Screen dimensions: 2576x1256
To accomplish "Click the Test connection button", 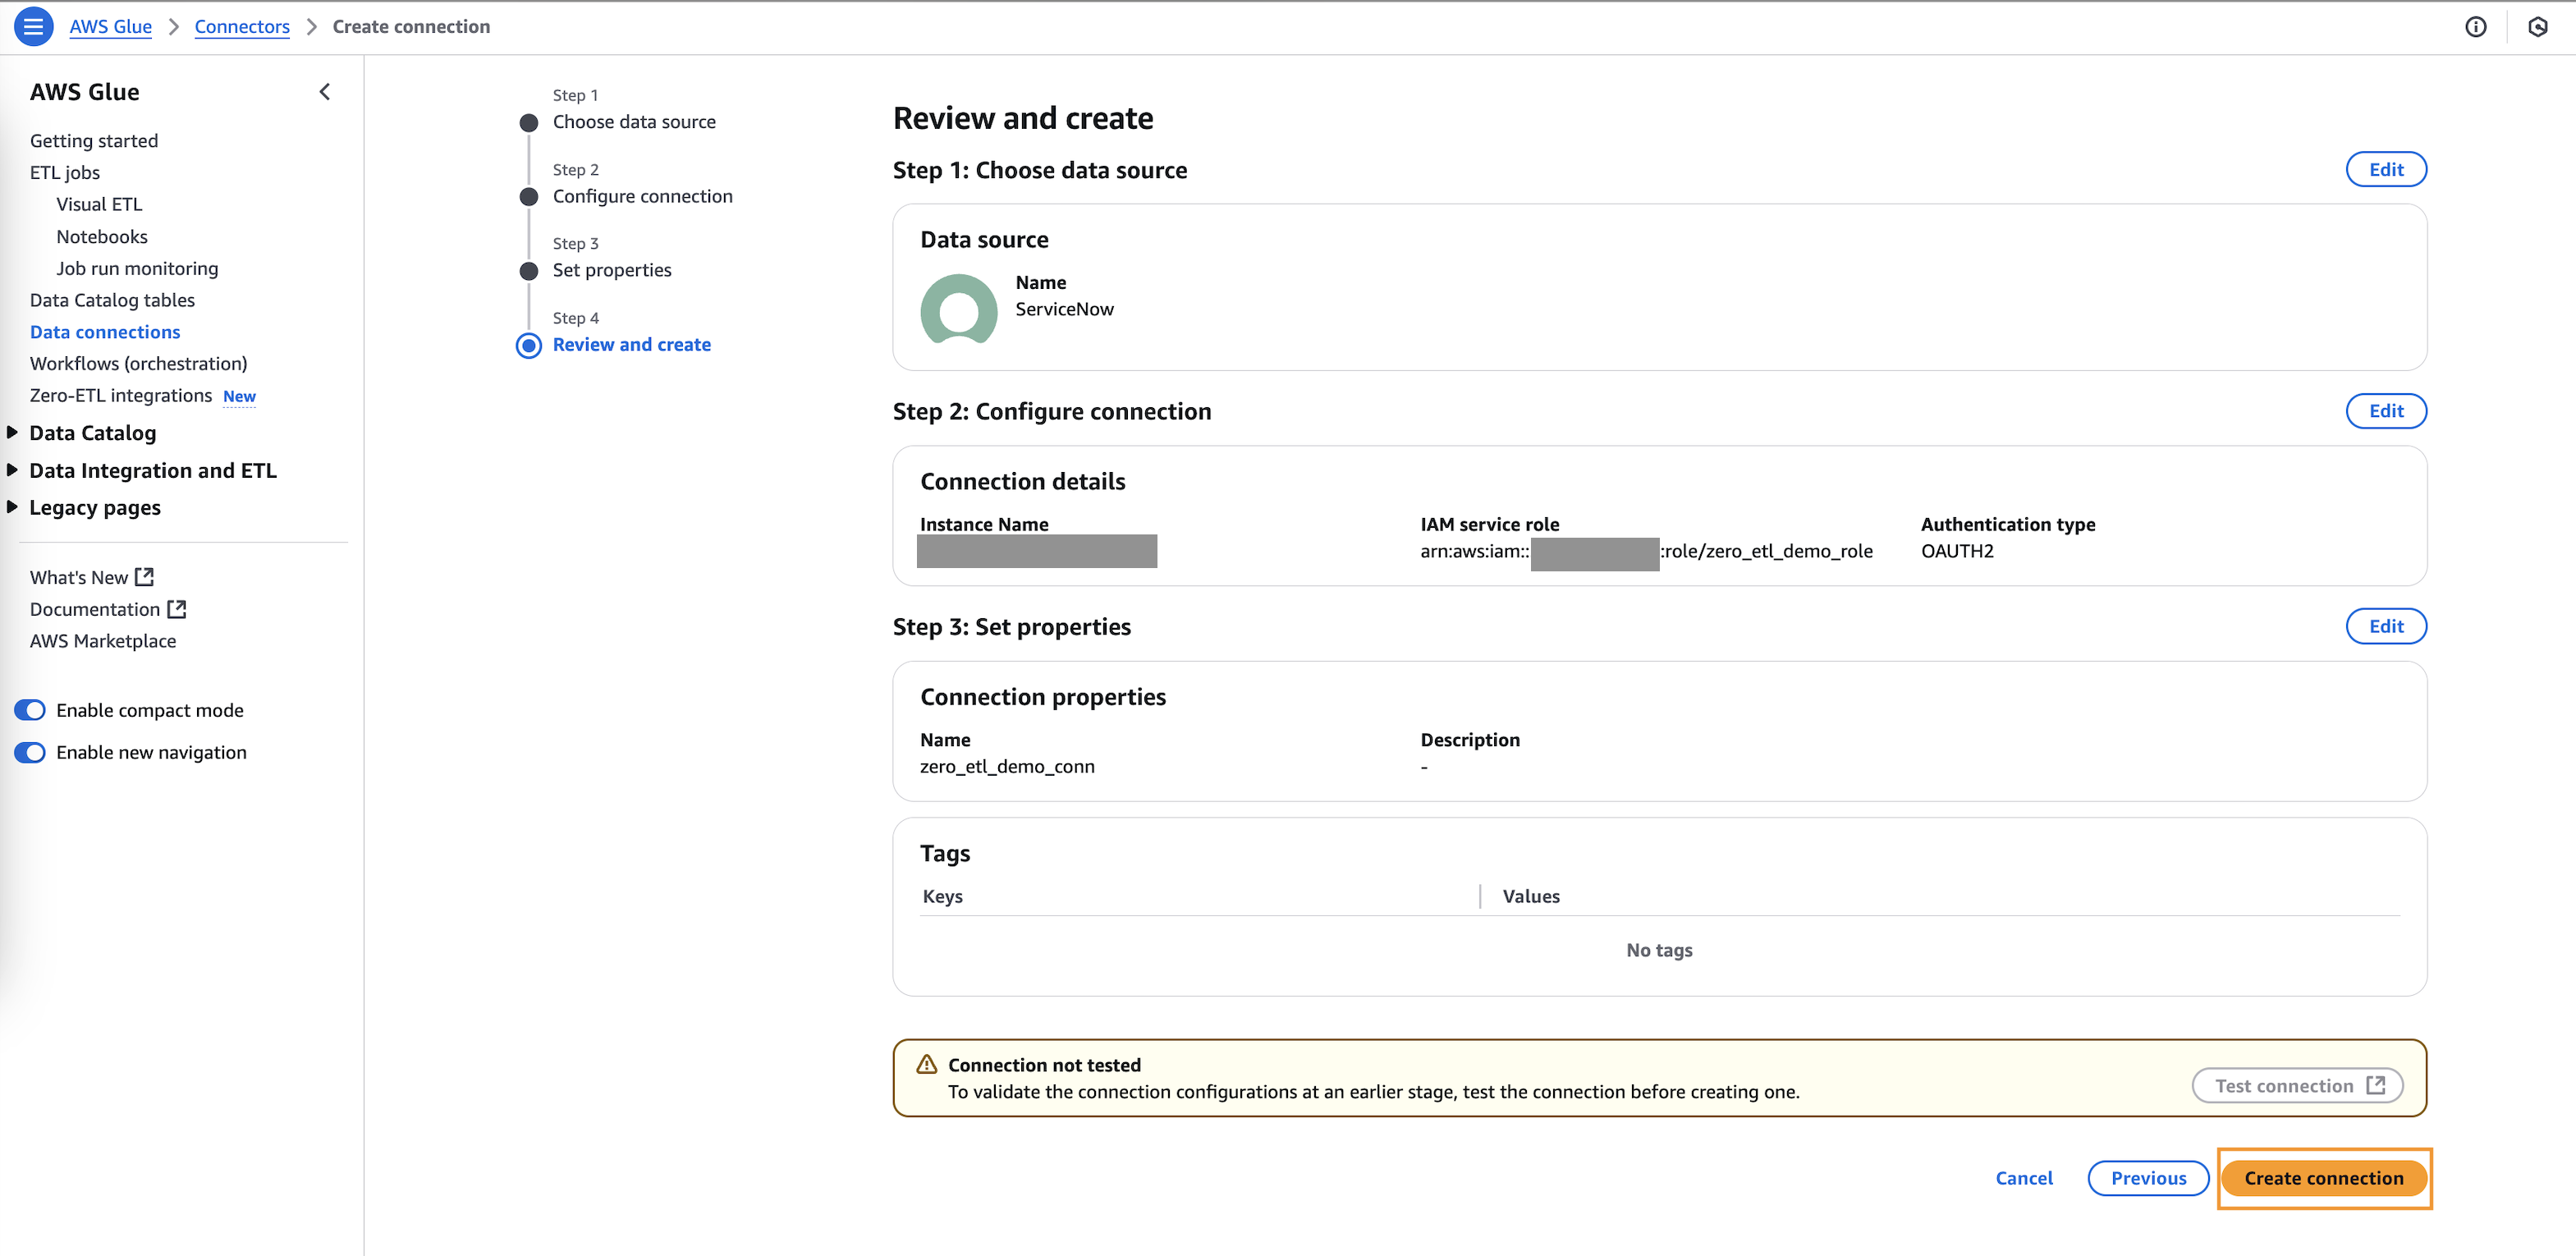I will pos(2296,1085).
